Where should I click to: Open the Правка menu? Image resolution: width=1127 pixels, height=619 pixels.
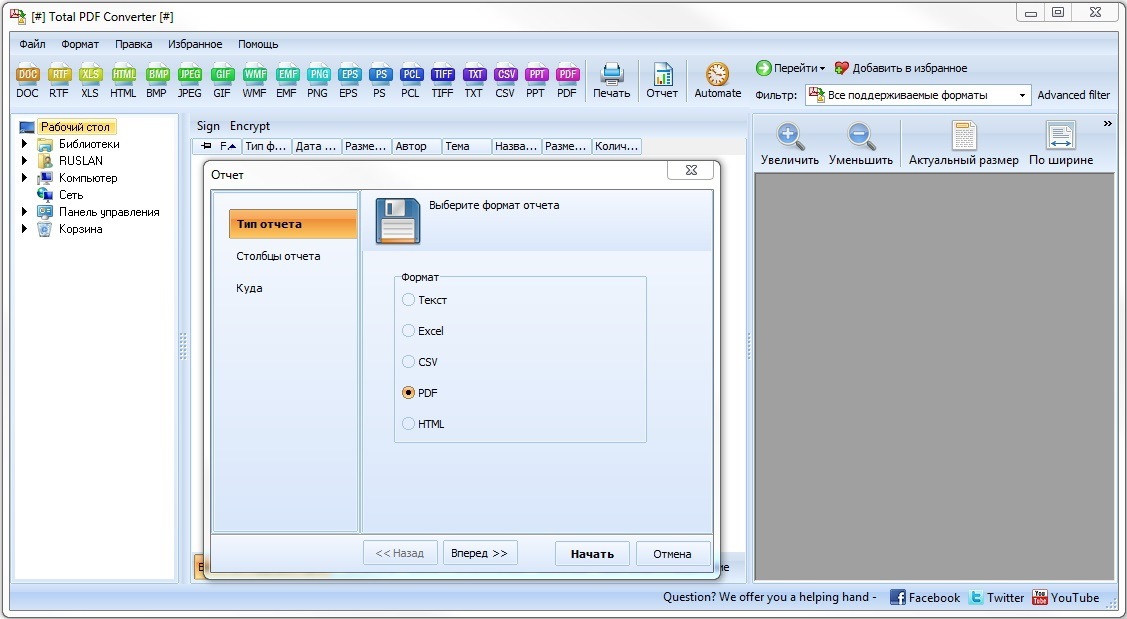pos(134,44)
